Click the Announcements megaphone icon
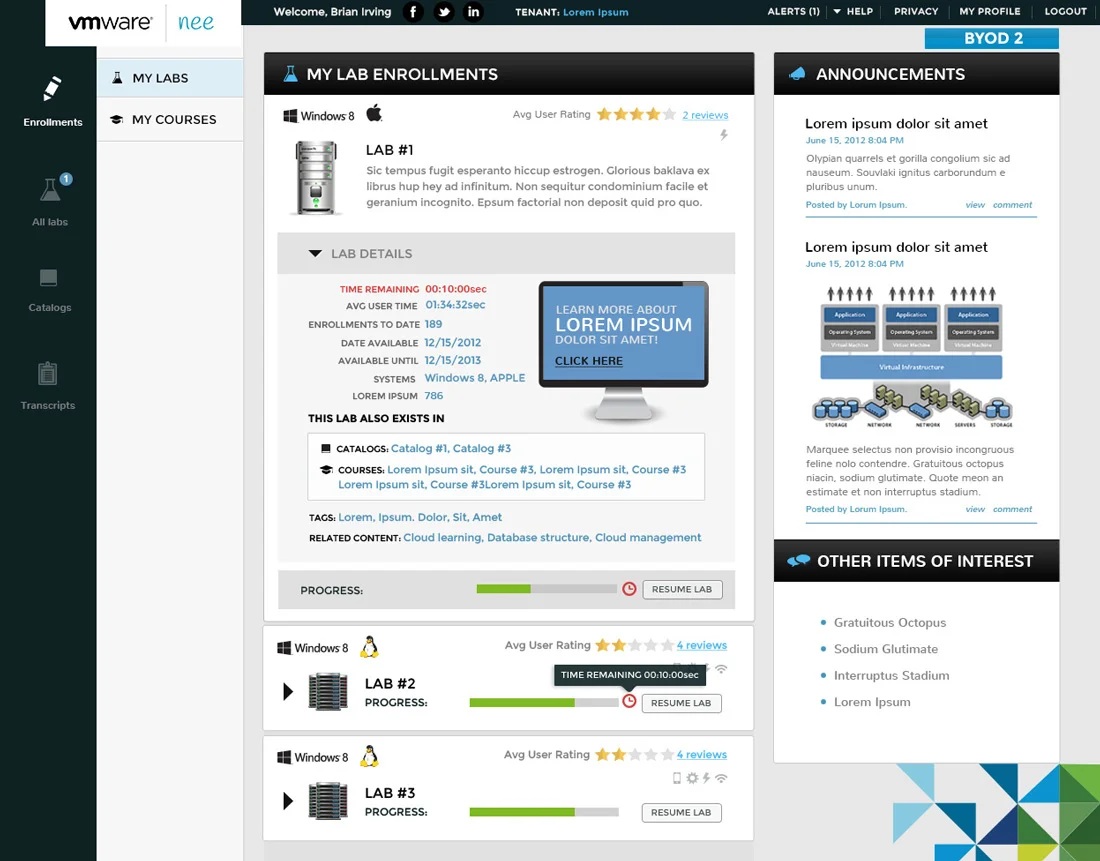 click(797, 74)
